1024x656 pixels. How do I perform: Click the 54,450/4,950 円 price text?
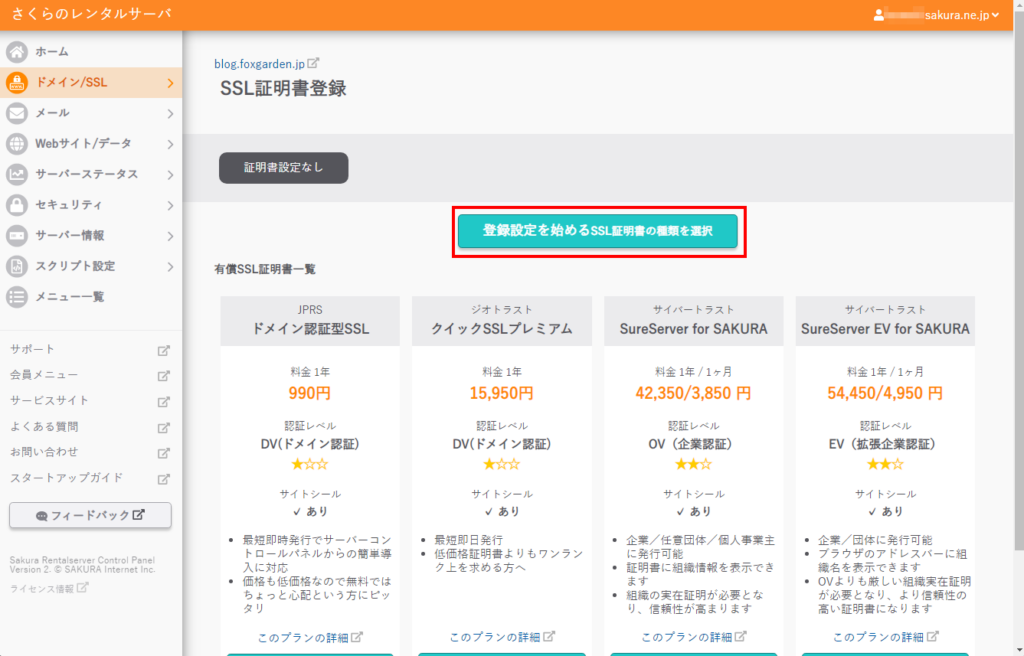[886, 393]
